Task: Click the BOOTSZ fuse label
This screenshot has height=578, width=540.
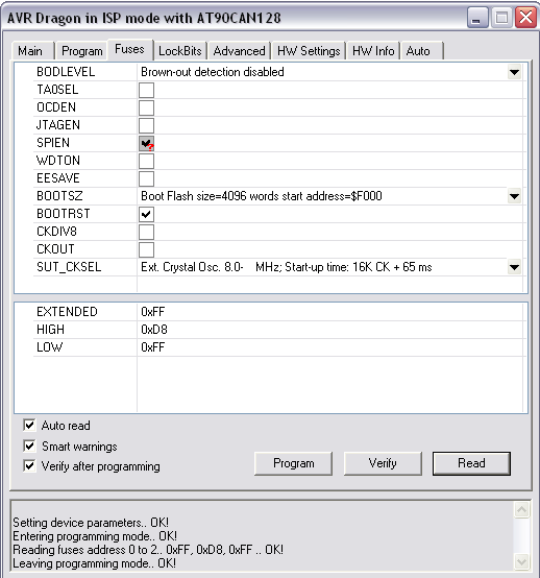Action: click(x=59, y=196)
